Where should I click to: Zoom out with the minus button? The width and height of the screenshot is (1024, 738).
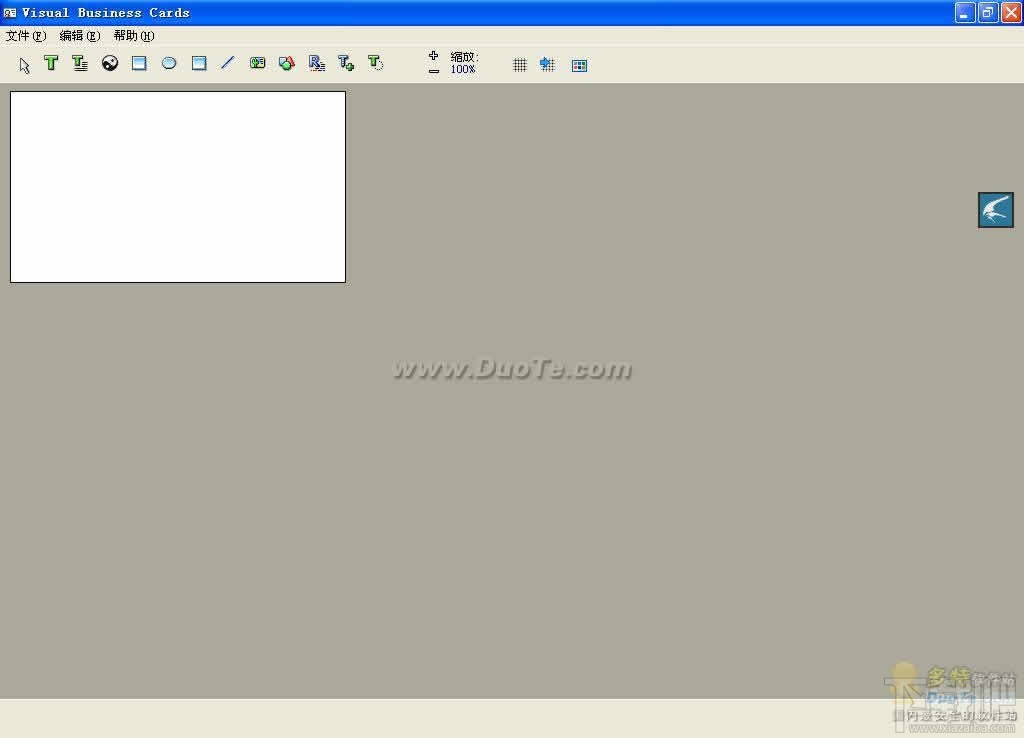coord(434,71)
